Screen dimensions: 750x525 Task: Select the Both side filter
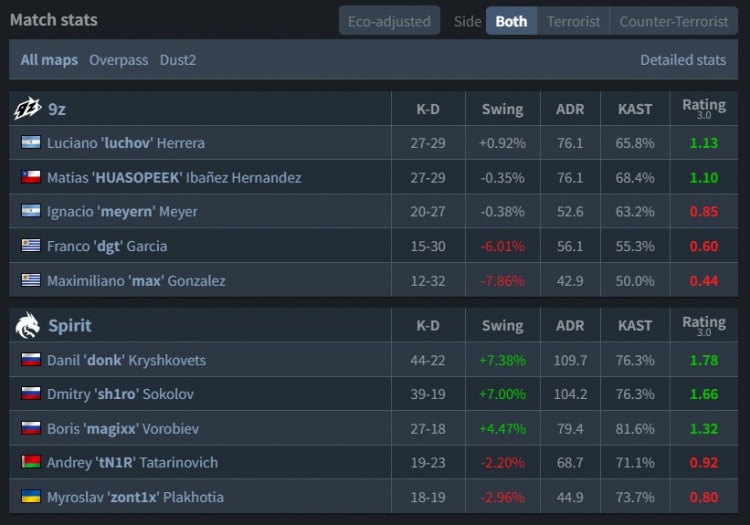pos(511,21)
